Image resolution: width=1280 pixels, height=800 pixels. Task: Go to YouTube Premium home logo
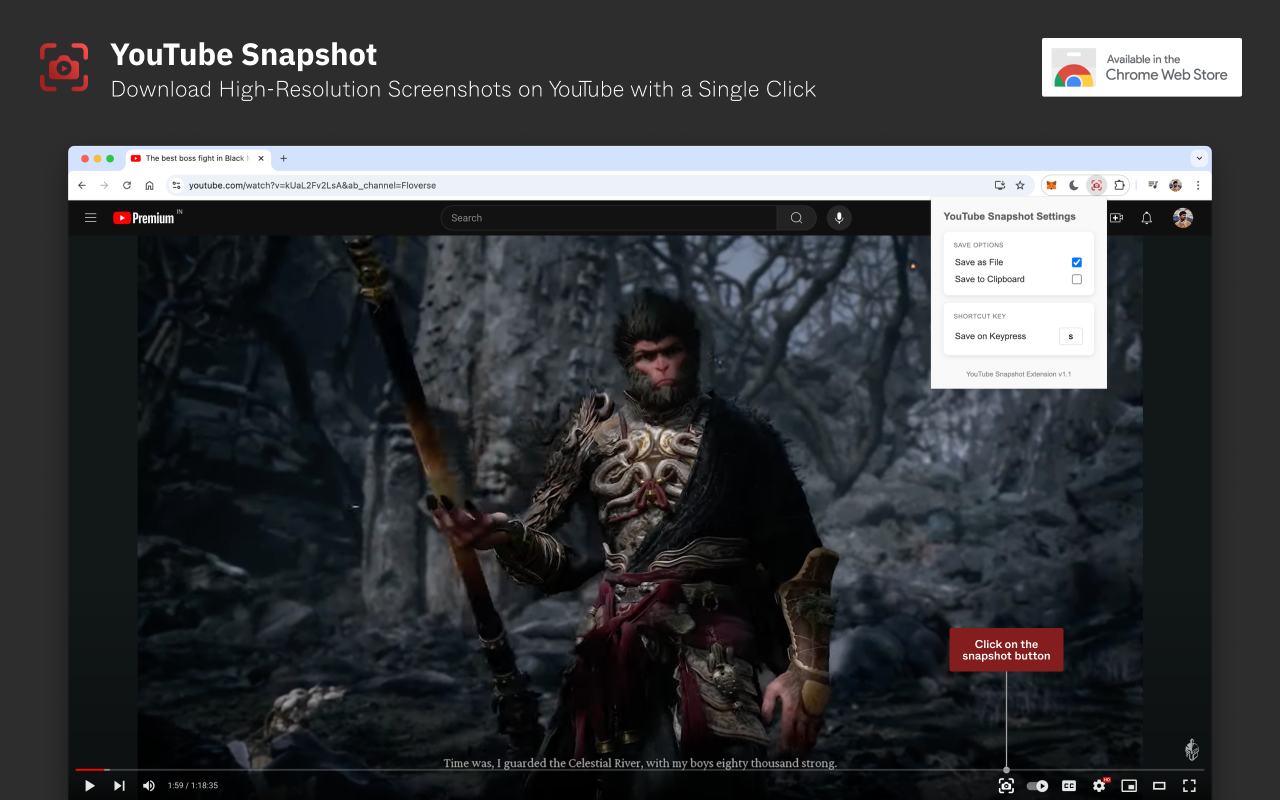coord(146,218)
